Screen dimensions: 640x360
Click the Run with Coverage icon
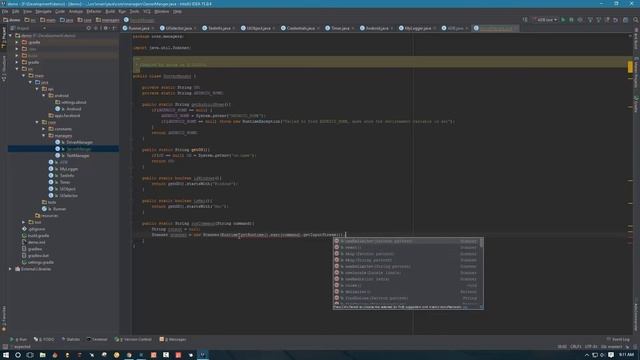pyautogui.click(x=580, y=20)
